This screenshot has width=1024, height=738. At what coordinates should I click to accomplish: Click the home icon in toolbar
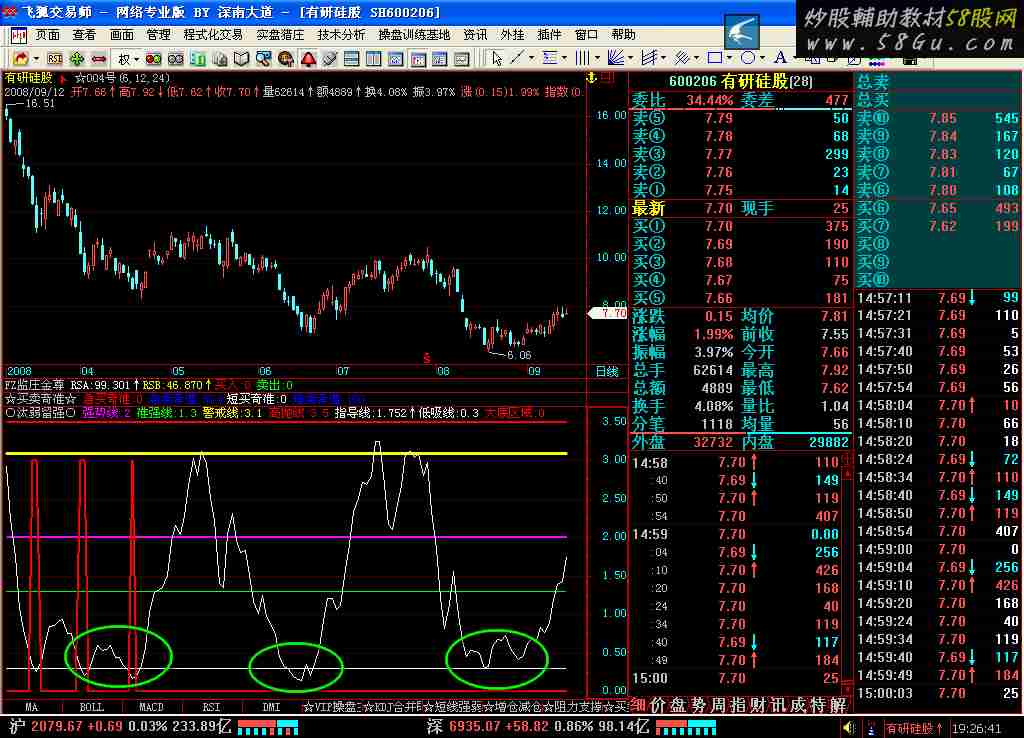pos(21,59)
